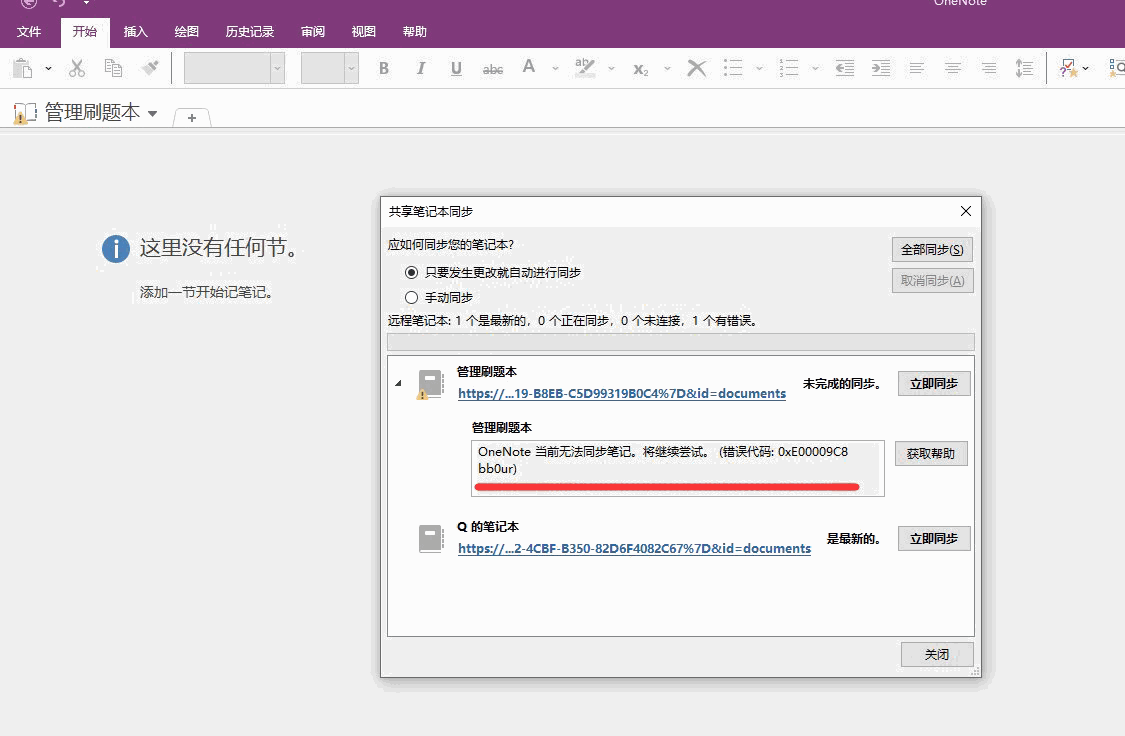Decrease the indent level

(845, 68)
